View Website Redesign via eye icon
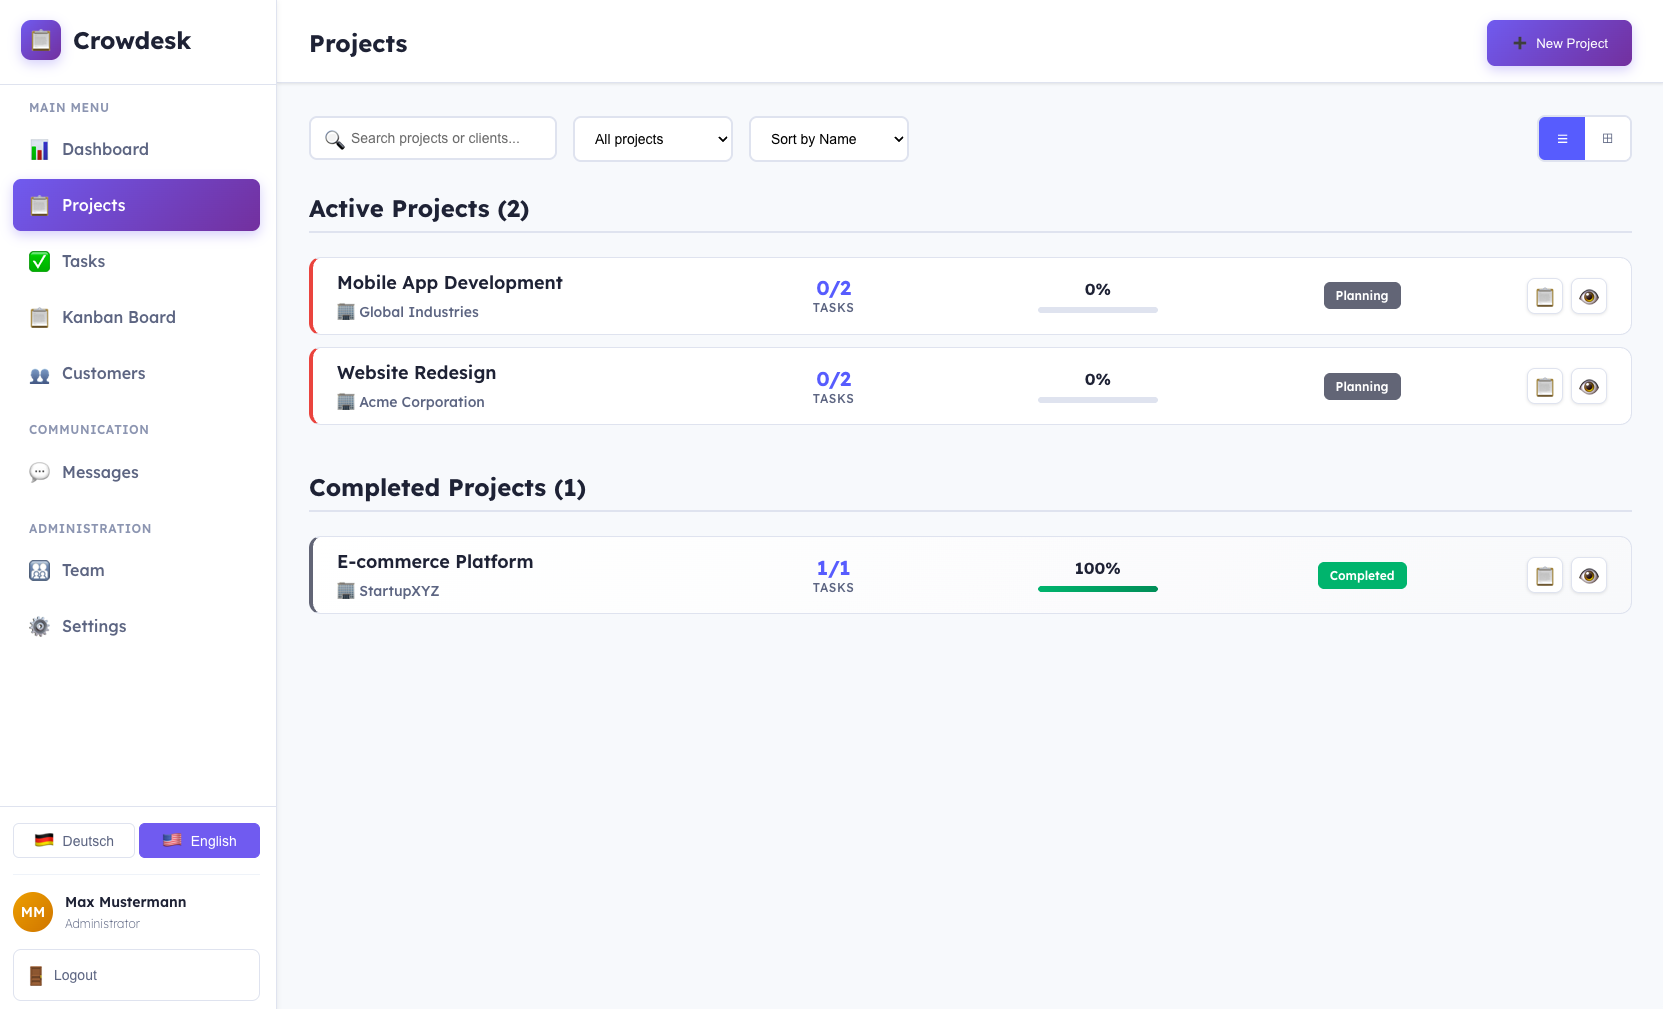 [x=1589, y=386]
